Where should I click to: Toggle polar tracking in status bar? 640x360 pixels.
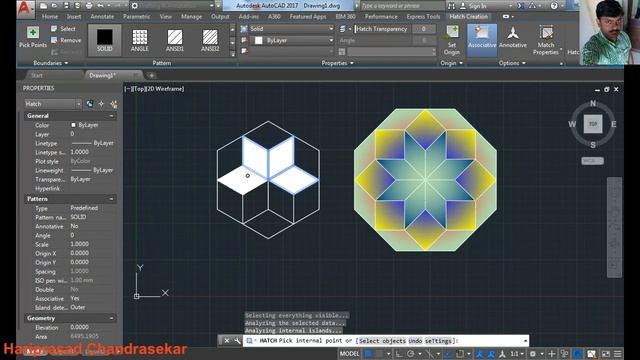pyautogui.click(x=411, y=354)
